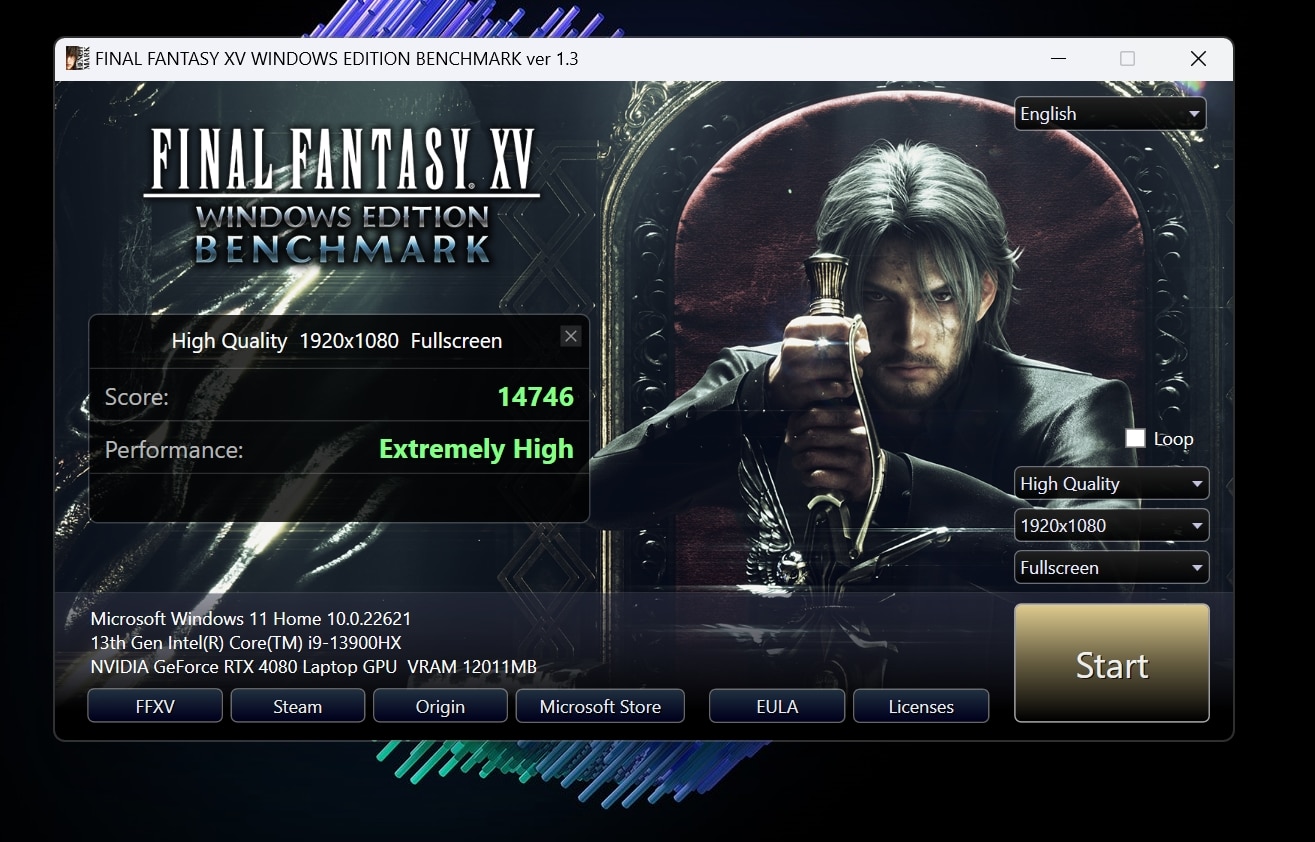Click the Extremely High performance text

(476, 450)
